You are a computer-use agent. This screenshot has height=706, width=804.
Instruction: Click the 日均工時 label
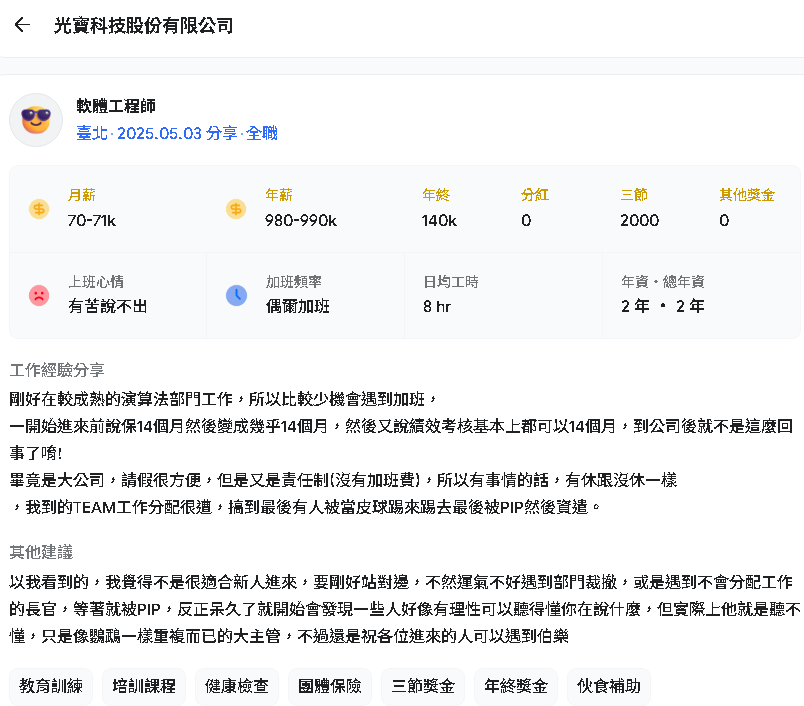pyautogui.click(x=451, y=281)
